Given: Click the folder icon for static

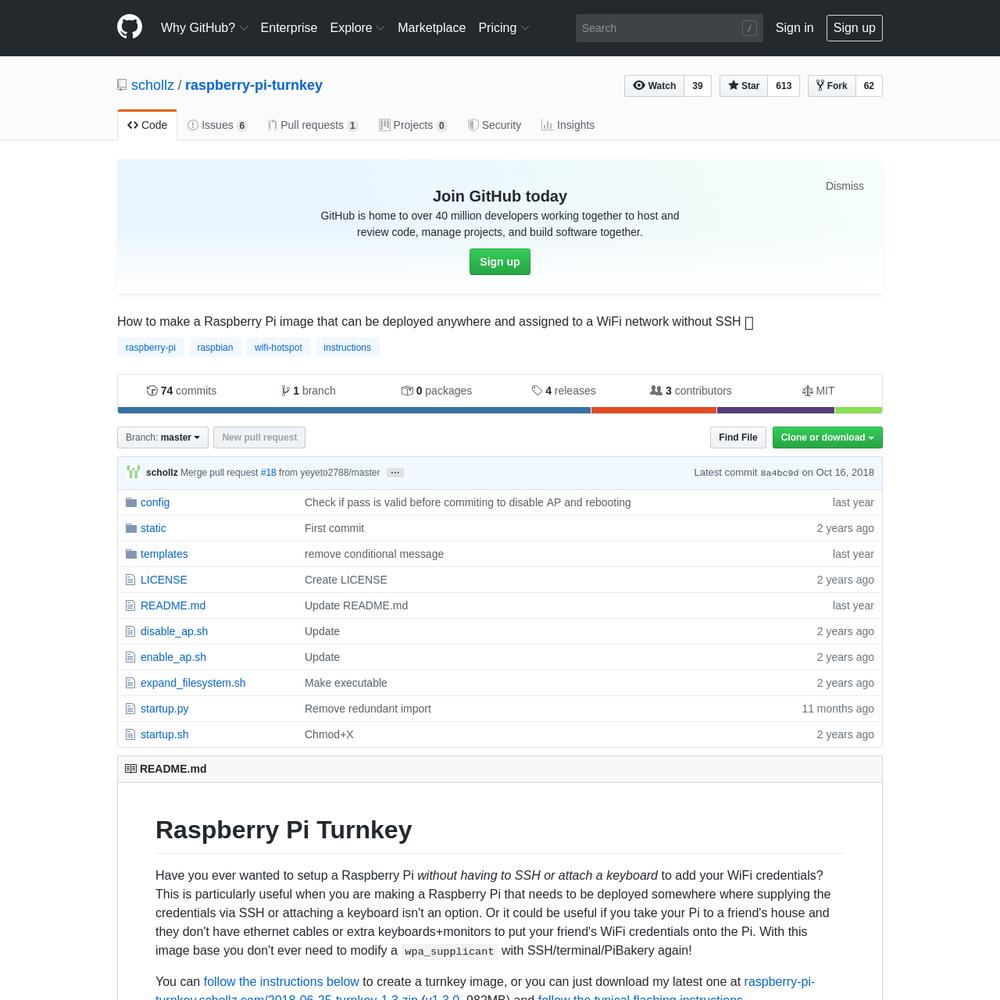Looking at the screenshot, I should coord(131,528).
